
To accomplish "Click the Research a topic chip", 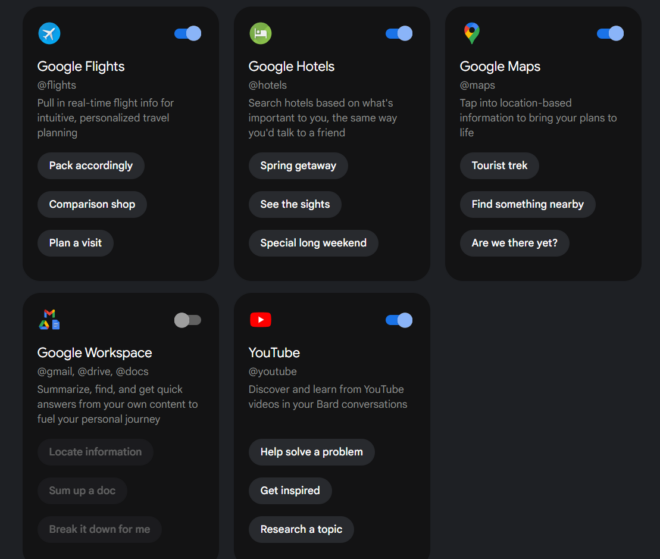I will pyautogui.click(x=301, y=529).
